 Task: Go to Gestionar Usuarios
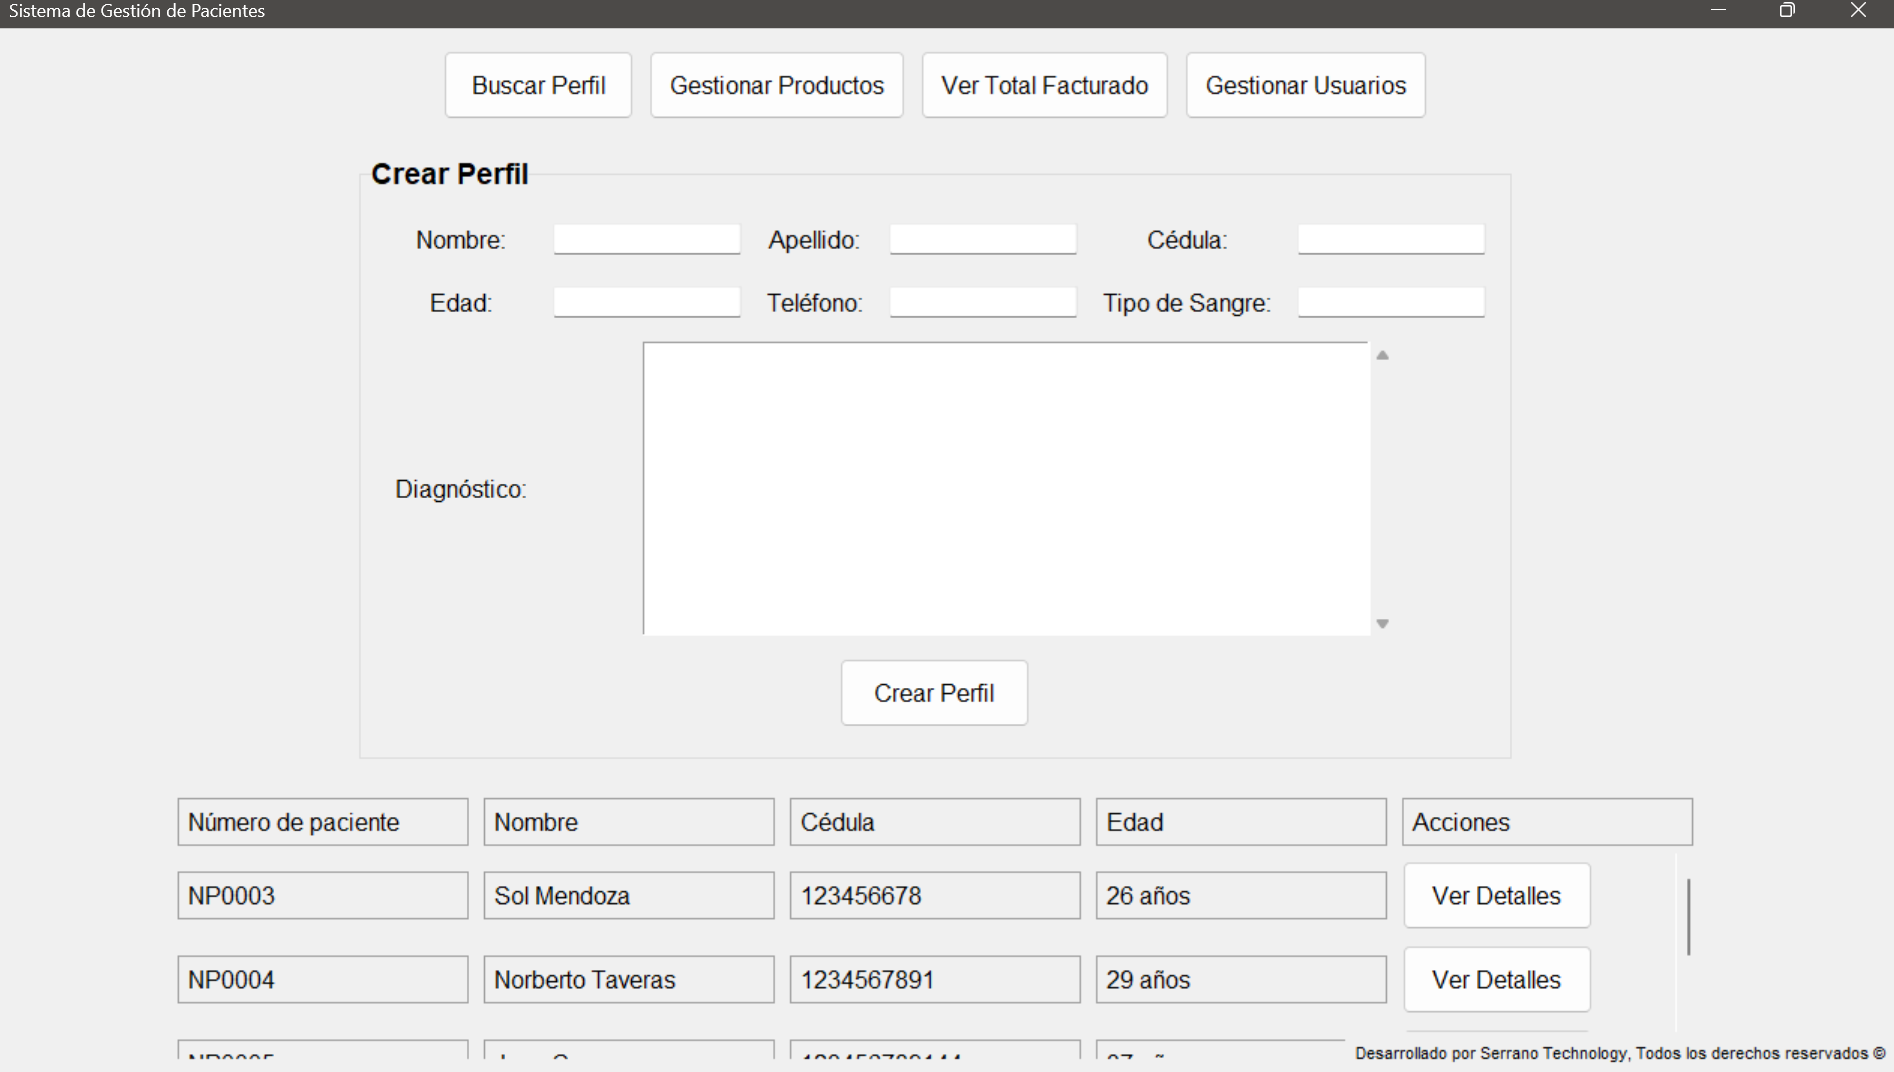[1305, 86]
